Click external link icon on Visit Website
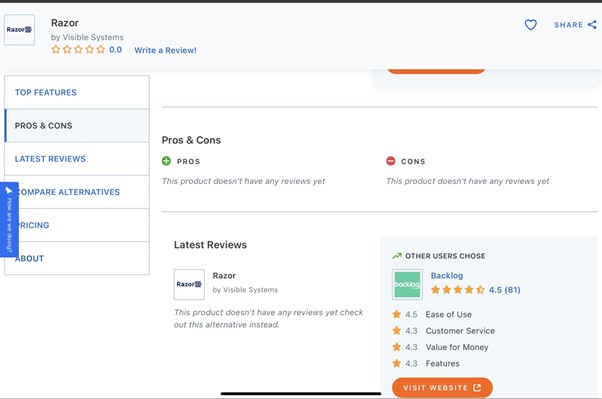The height and width of the screenshot is (399, 602). point(477,387)
